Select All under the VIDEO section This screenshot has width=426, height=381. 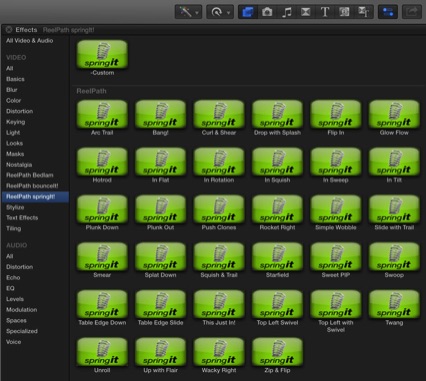click(x=10, y=68)
